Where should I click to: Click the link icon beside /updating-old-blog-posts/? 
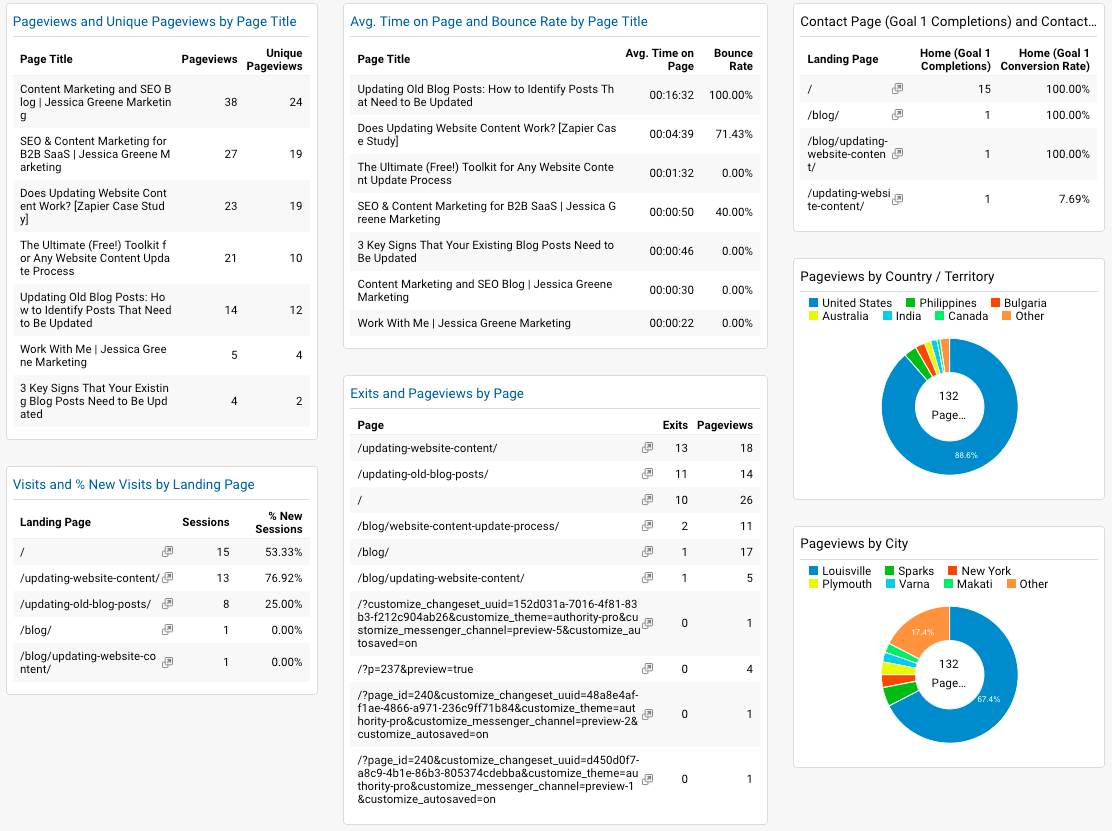point(167,603)
